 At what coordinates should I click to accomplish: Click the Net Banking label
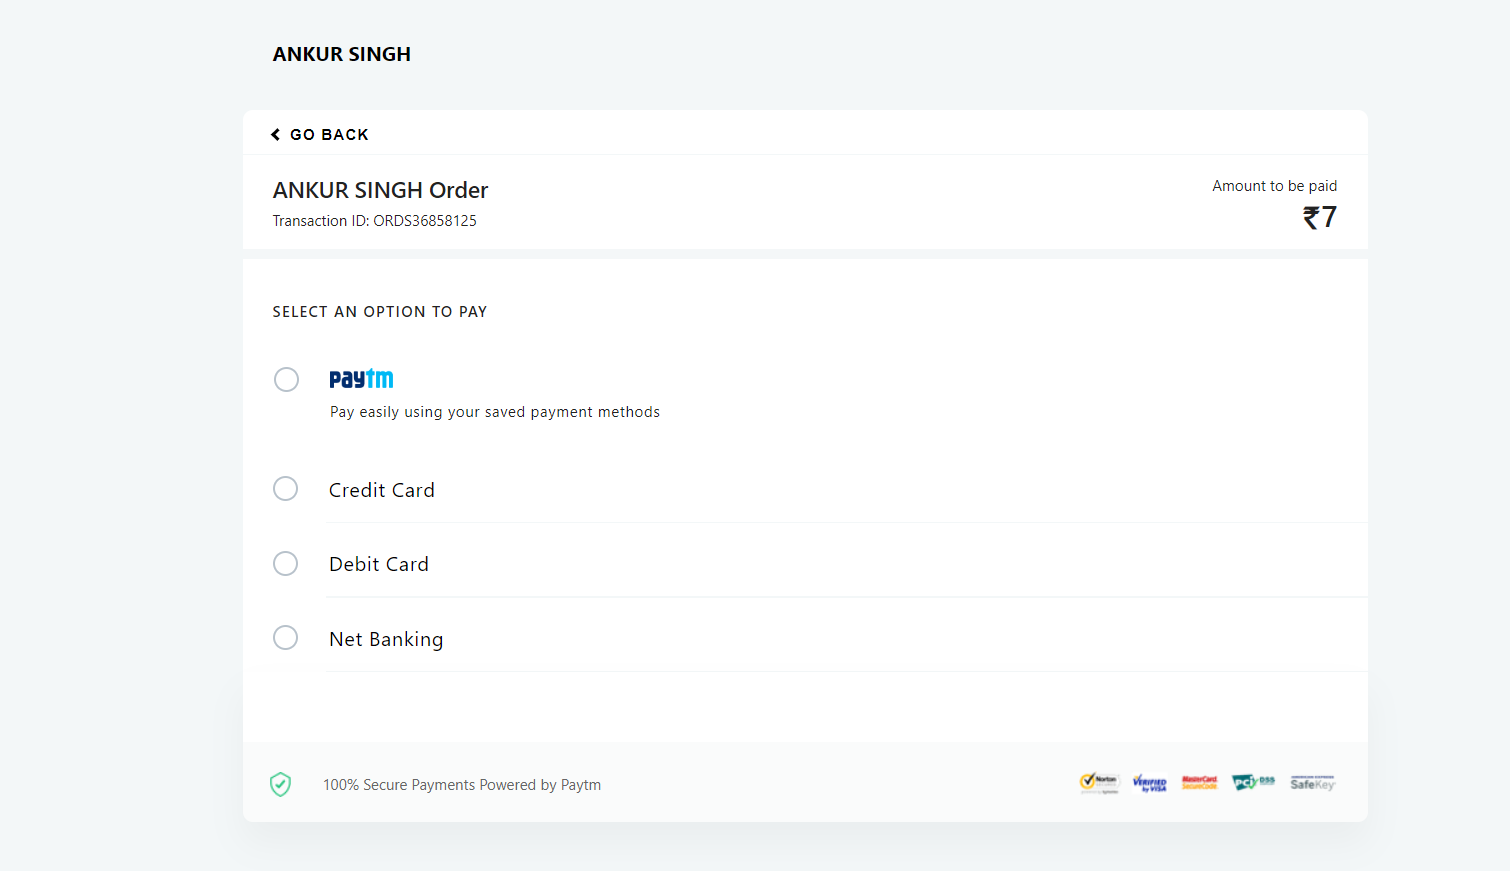[x=386, y=639]
